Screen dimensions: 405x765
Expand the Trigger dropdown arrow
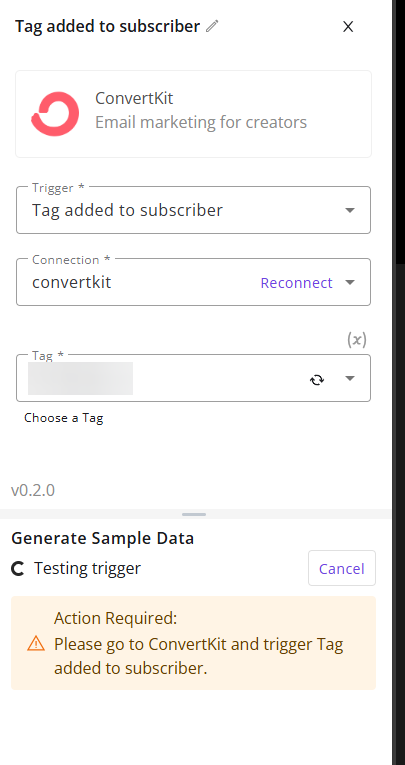coord(350,210)
